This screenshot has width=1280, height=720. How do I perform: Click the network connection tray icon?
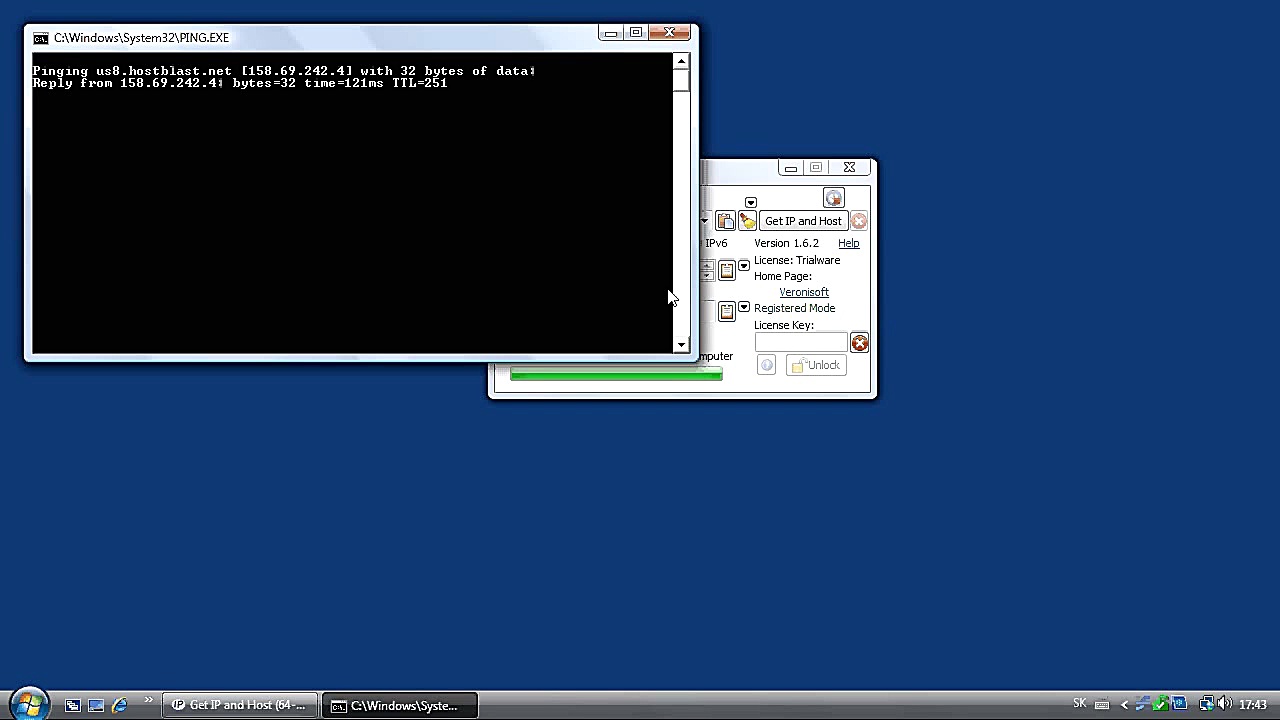point(1207,704)
